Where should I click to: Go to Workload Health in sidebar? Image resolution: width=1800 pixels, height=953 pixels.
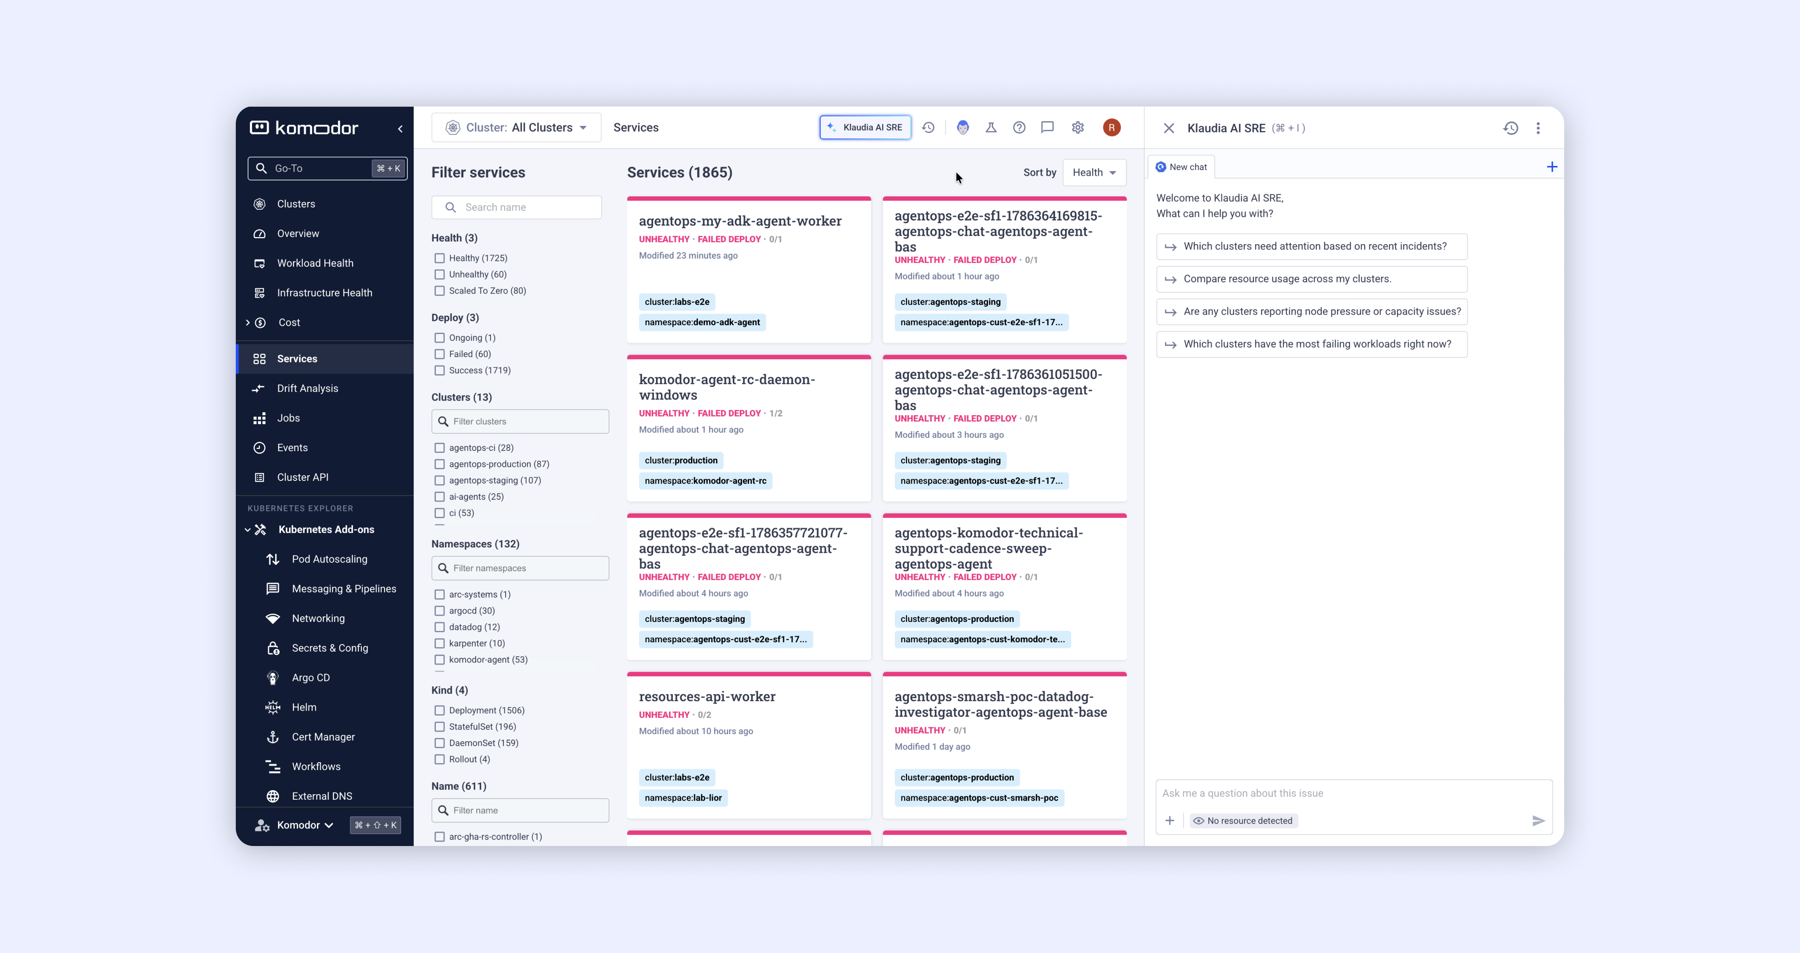315,264
